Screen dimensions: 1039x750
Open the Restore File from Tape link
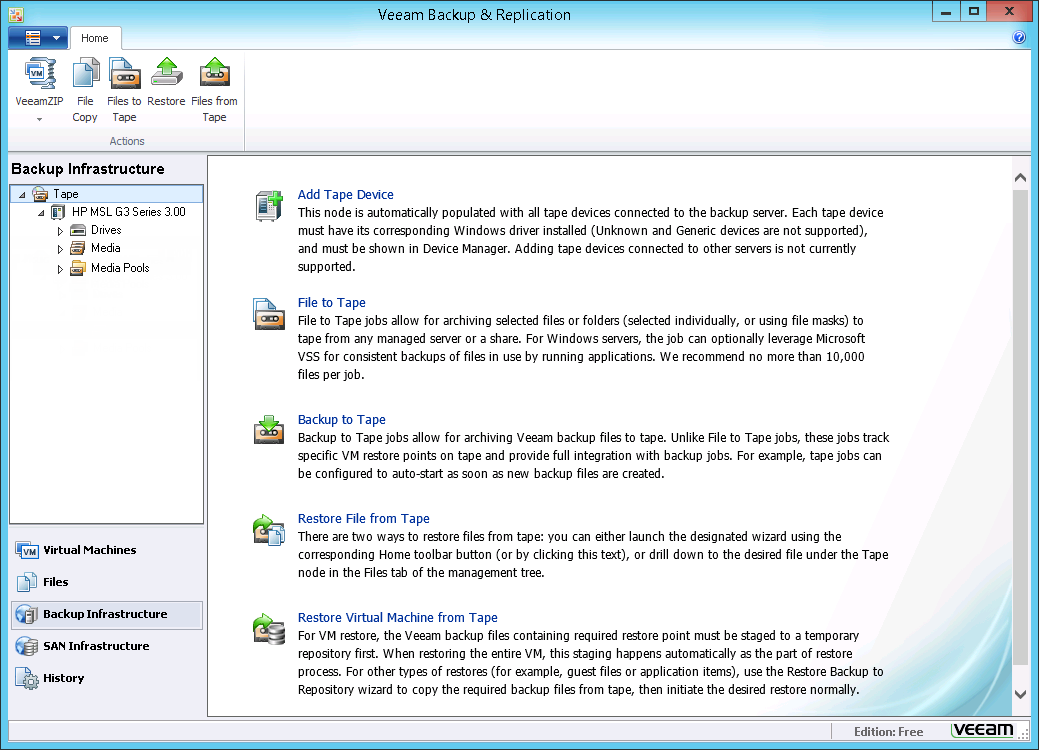(363, 519)
